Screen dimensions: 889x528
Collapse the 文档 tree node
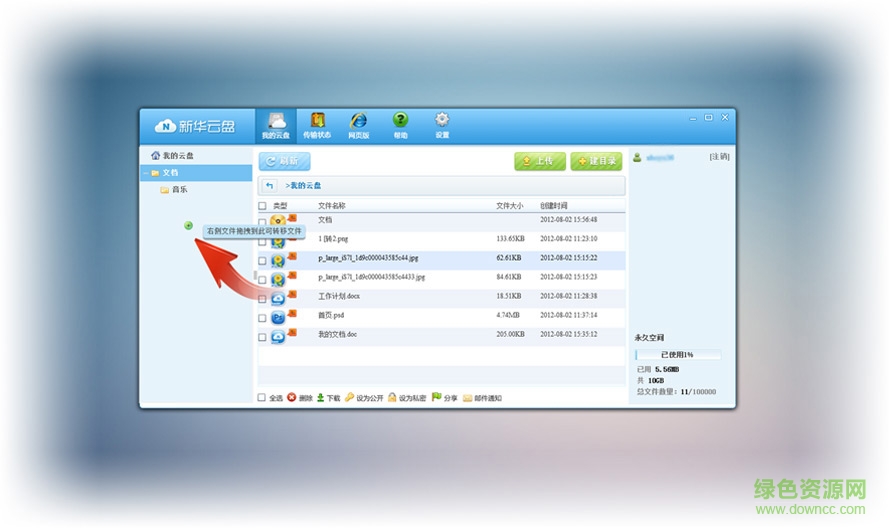pyautogui.click(x=145, y=173)
